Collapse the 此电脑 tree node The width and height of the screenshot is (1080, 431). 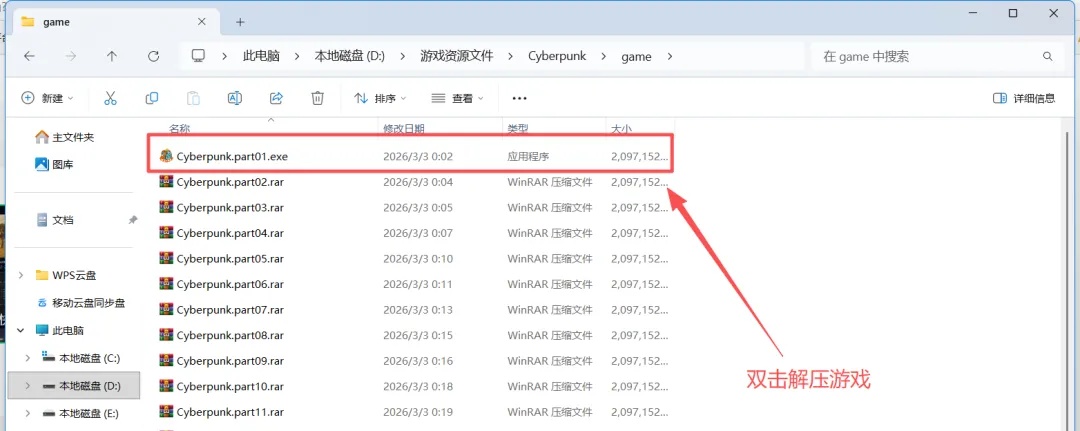21,330
